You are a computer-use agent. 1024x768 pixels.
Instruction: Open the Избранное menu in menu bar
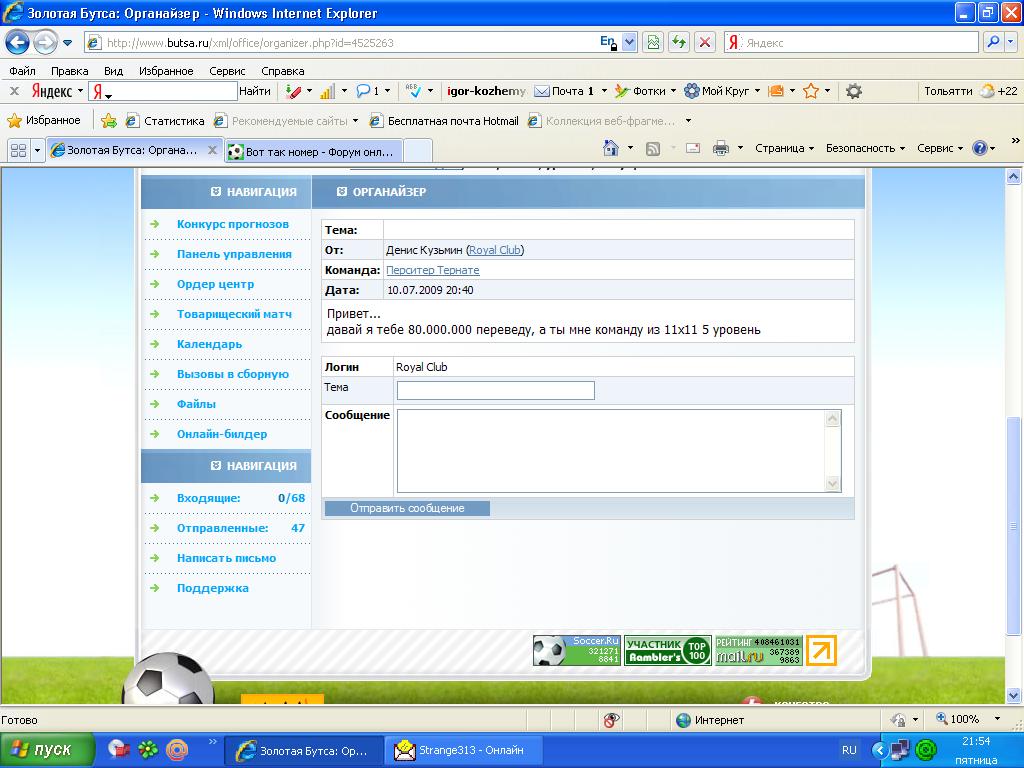(166, 71)
